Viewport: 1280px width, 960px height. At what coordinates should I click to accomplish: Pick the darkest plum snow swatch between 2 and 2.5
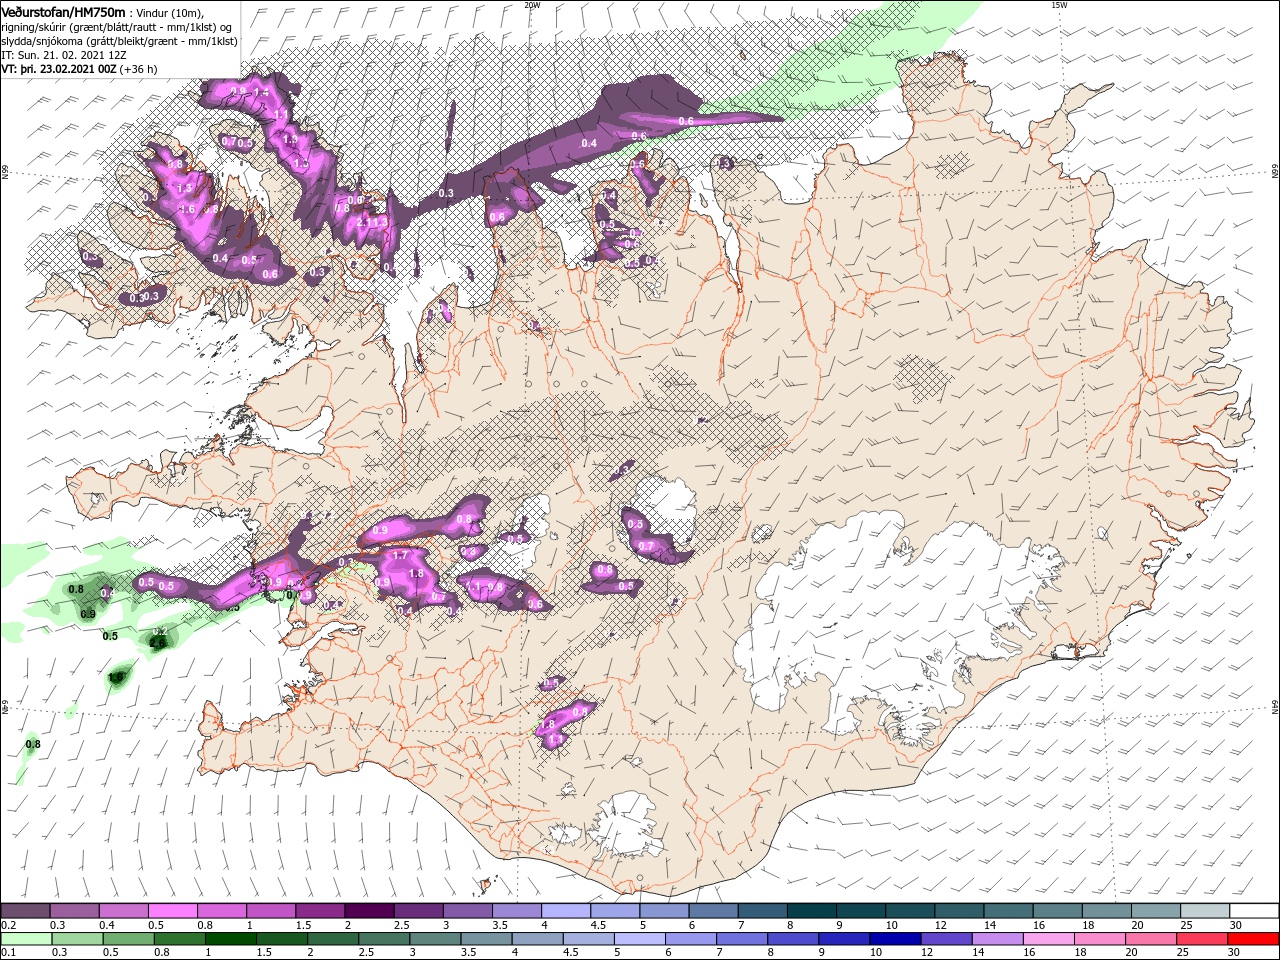(368, 911)
